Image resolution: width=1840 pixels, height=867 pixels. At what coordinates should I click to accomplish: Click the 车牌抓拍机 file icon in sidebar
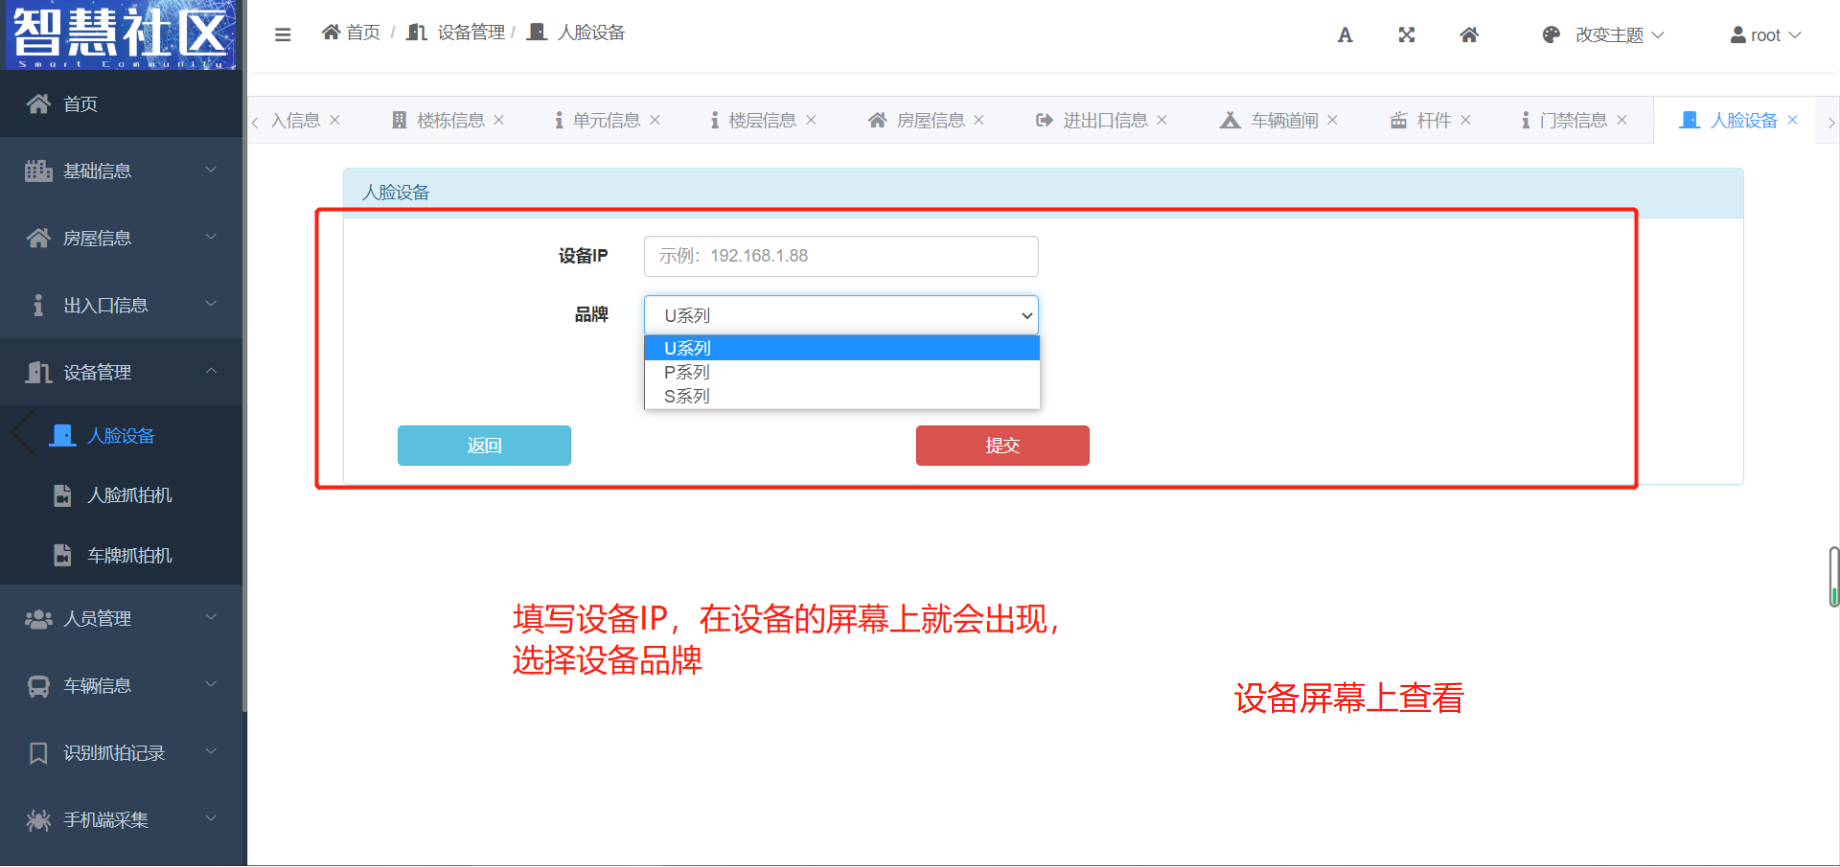click(x=62, y=555)
